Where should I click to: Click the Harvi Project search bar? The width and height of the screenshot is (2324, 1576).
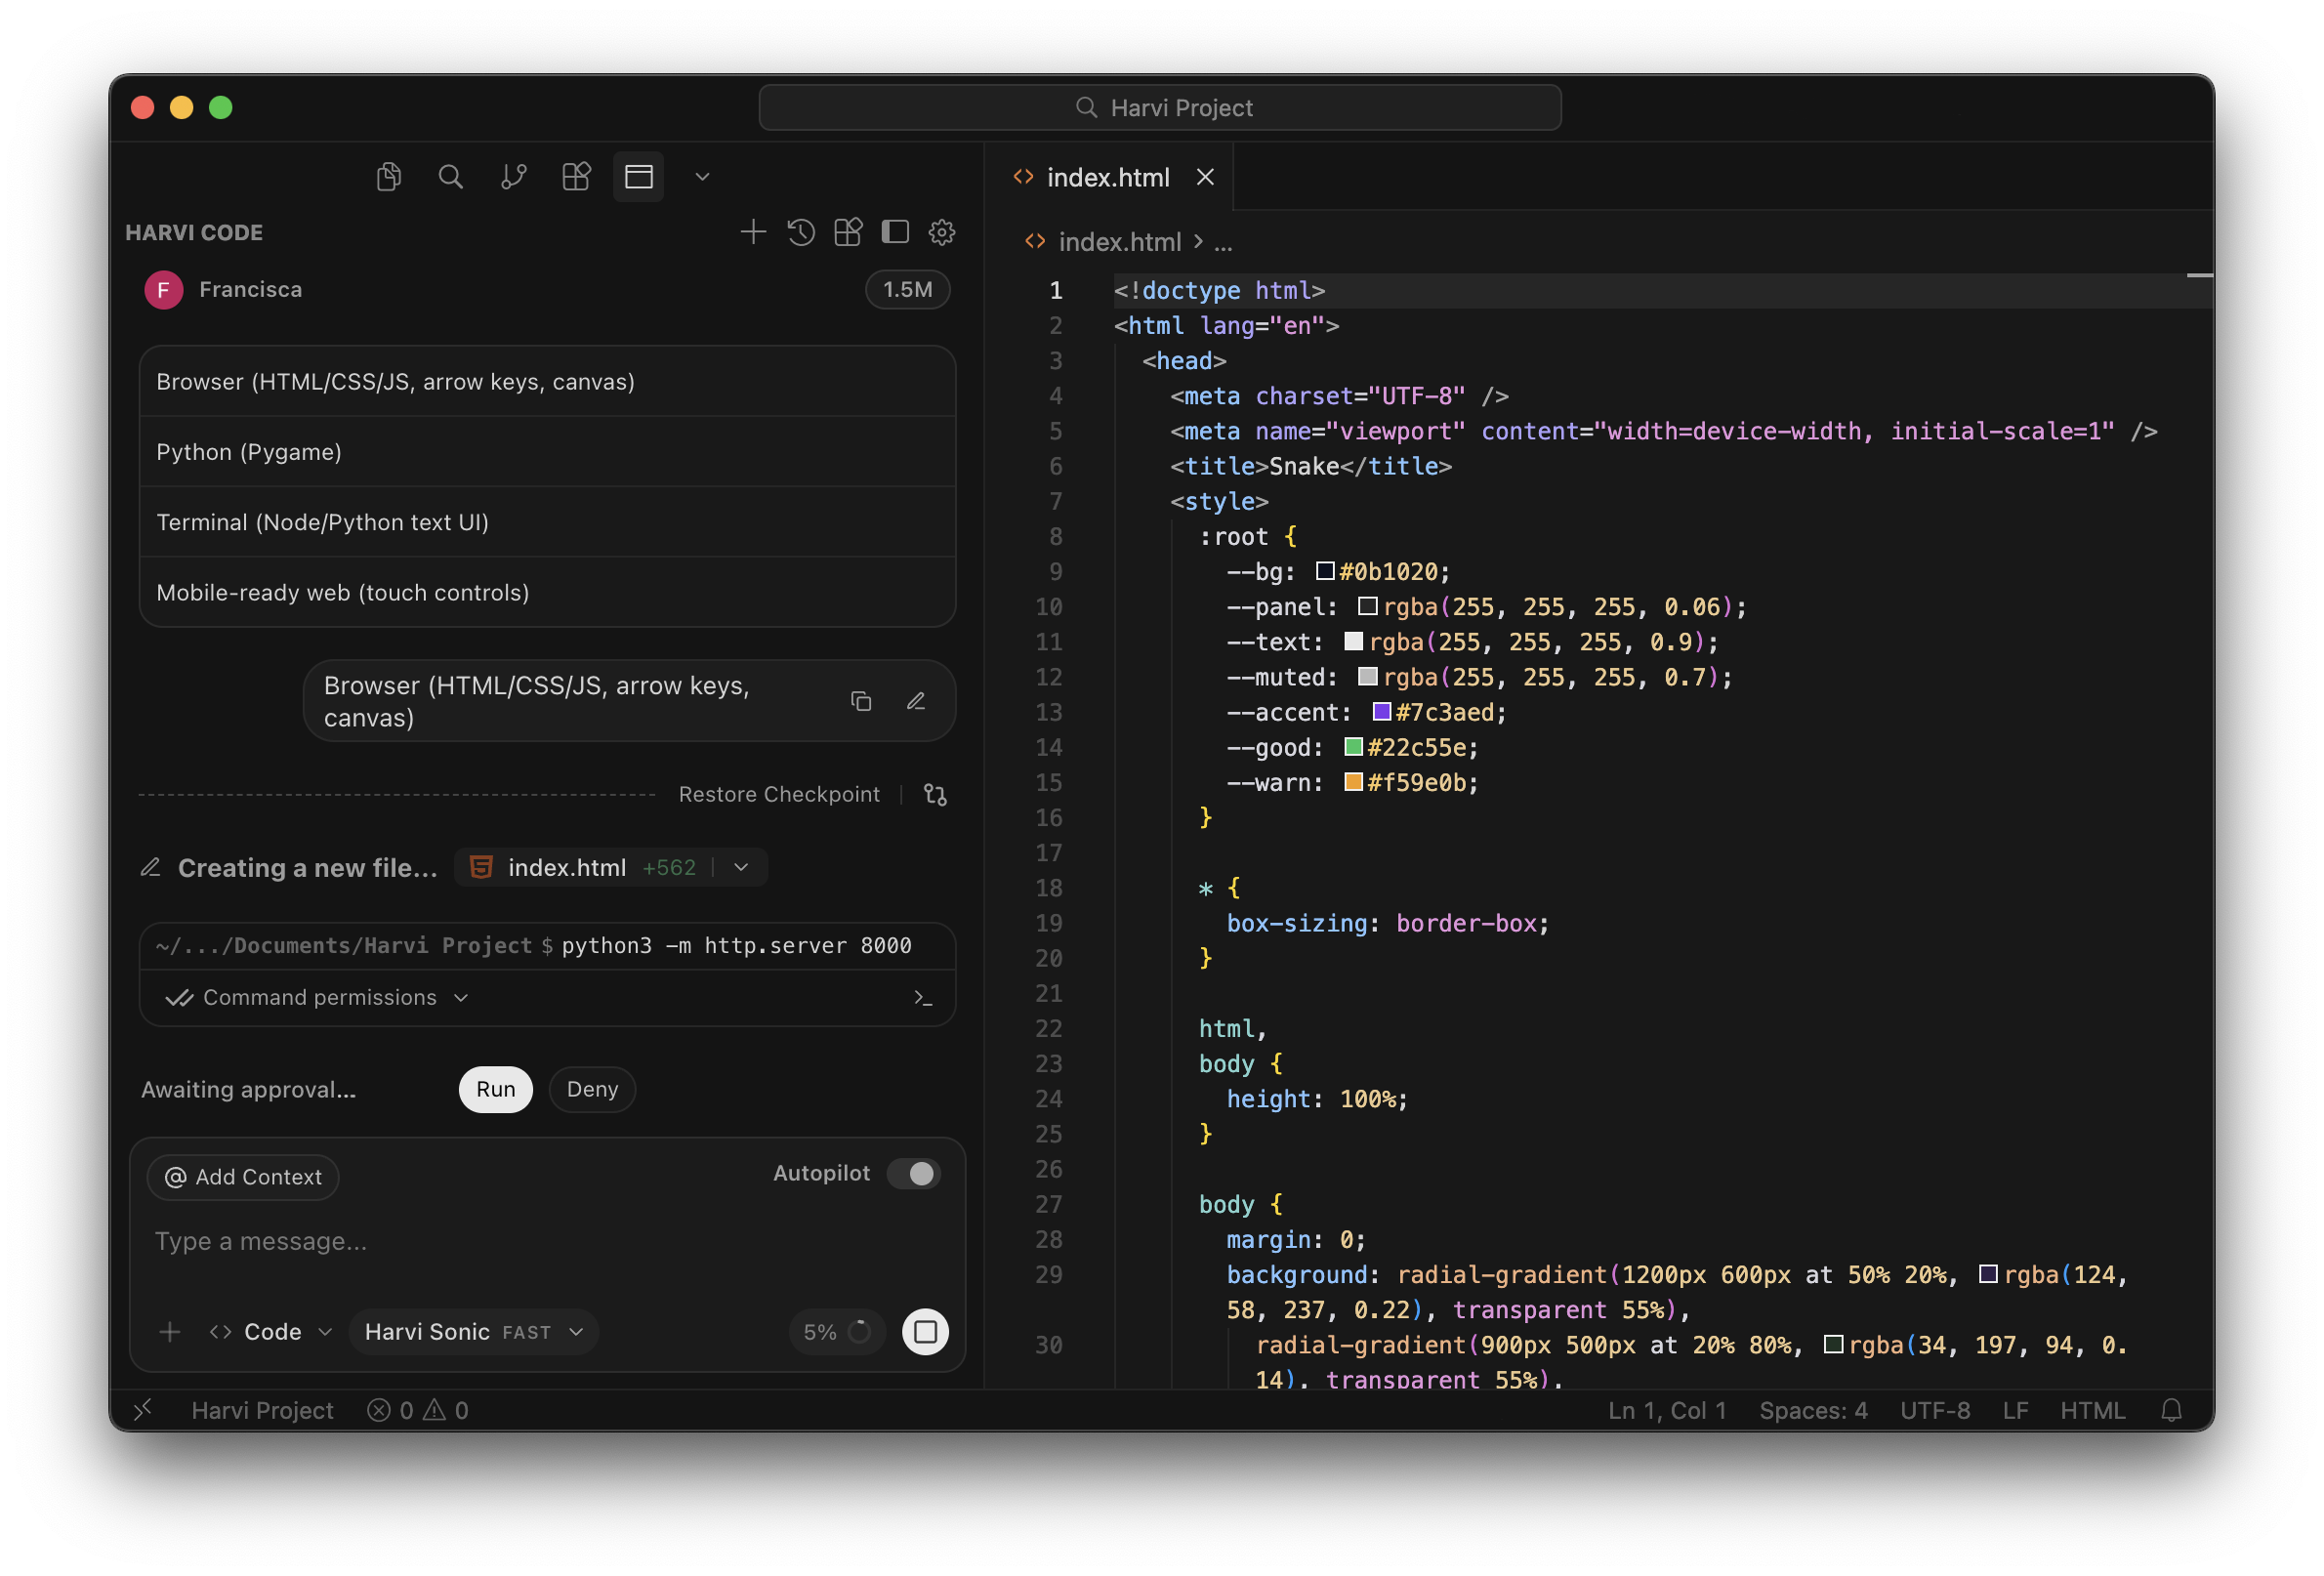coord(1160,107)
